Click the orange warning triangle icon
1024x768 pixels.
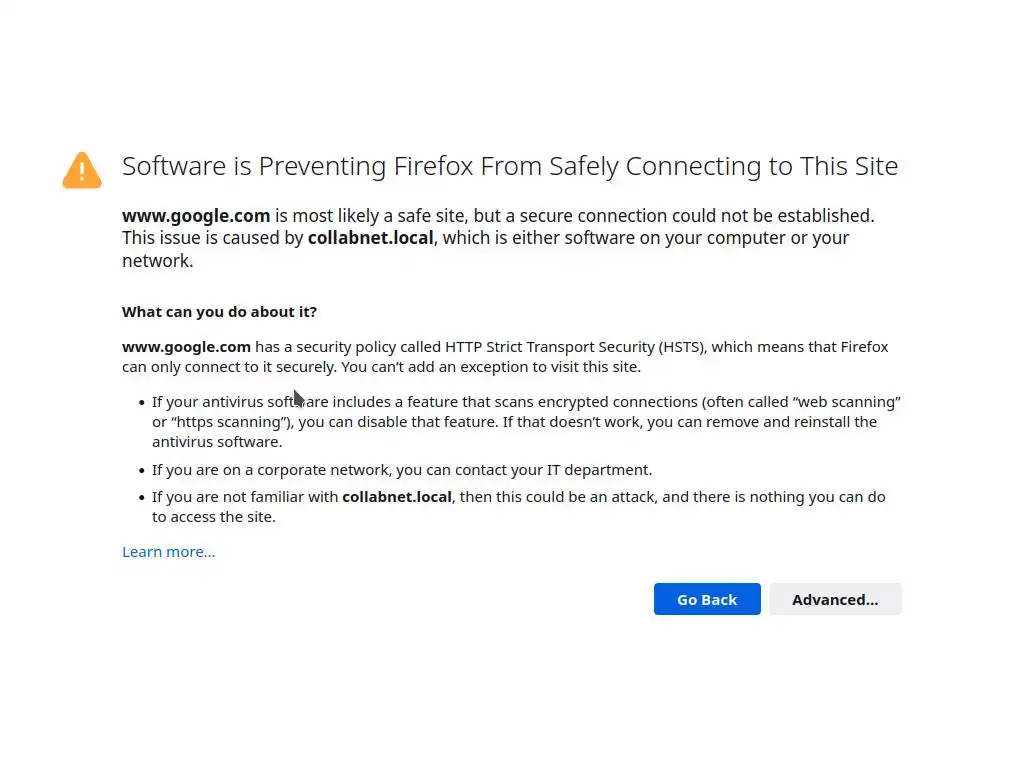[82, 170]
